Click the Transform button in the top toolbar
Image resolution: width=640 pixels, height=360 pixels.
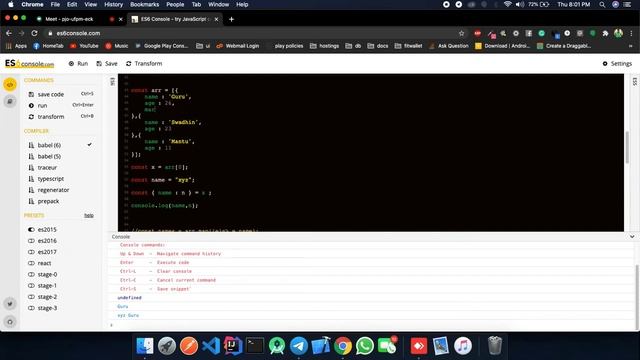[x=144, y=64]
